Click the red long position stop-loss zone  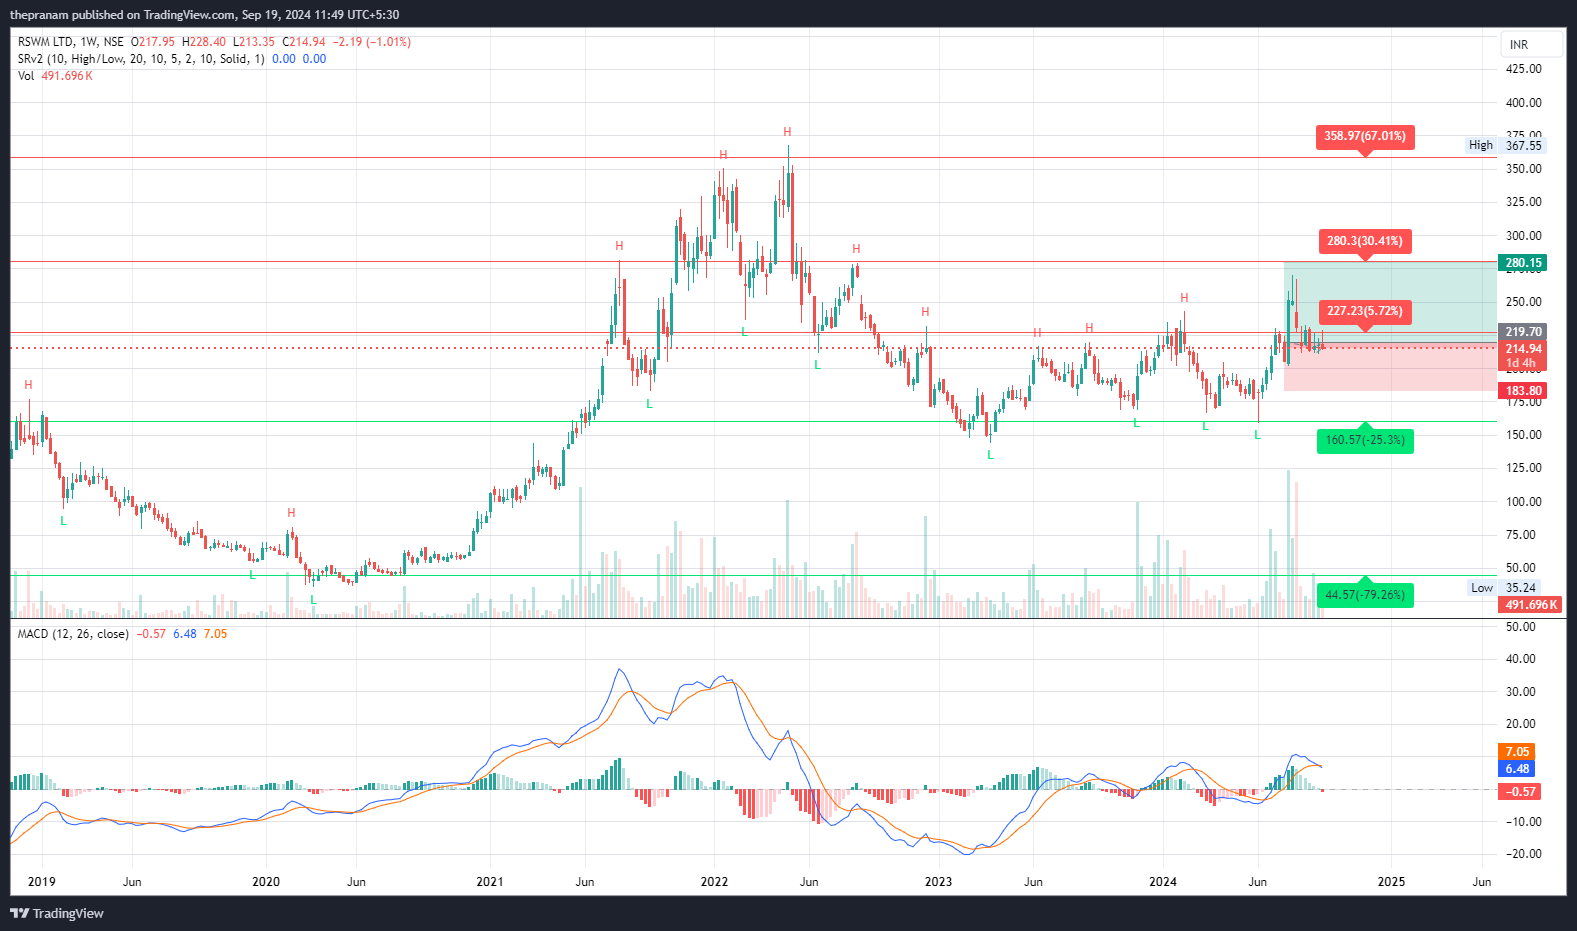click(1390, 366)
